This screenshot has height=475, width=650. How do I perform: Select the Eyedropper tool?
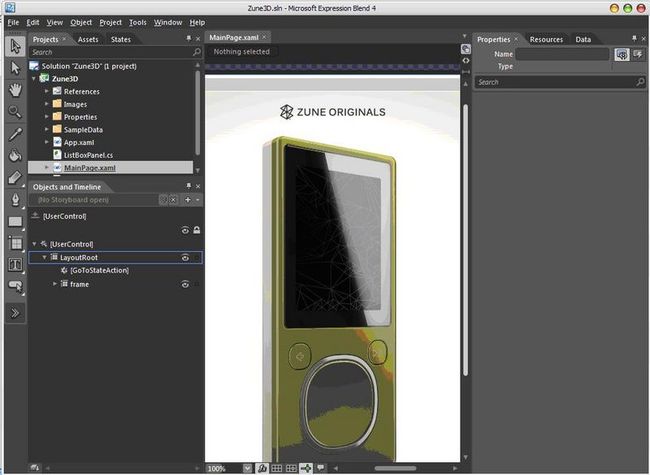coord(15,134)
